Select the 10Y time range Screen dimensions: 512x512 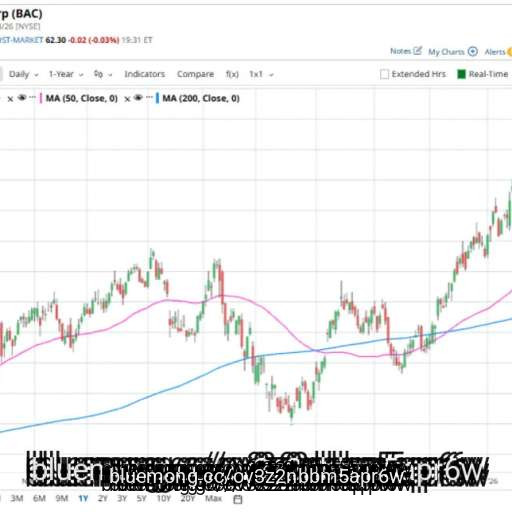coord(164,498)
